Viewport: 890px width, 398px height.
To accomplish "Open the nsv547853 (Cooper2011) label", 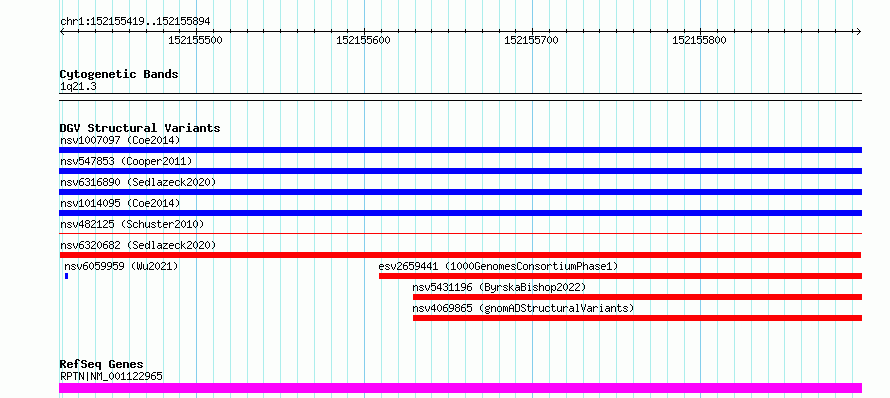I will coord(126,161).
